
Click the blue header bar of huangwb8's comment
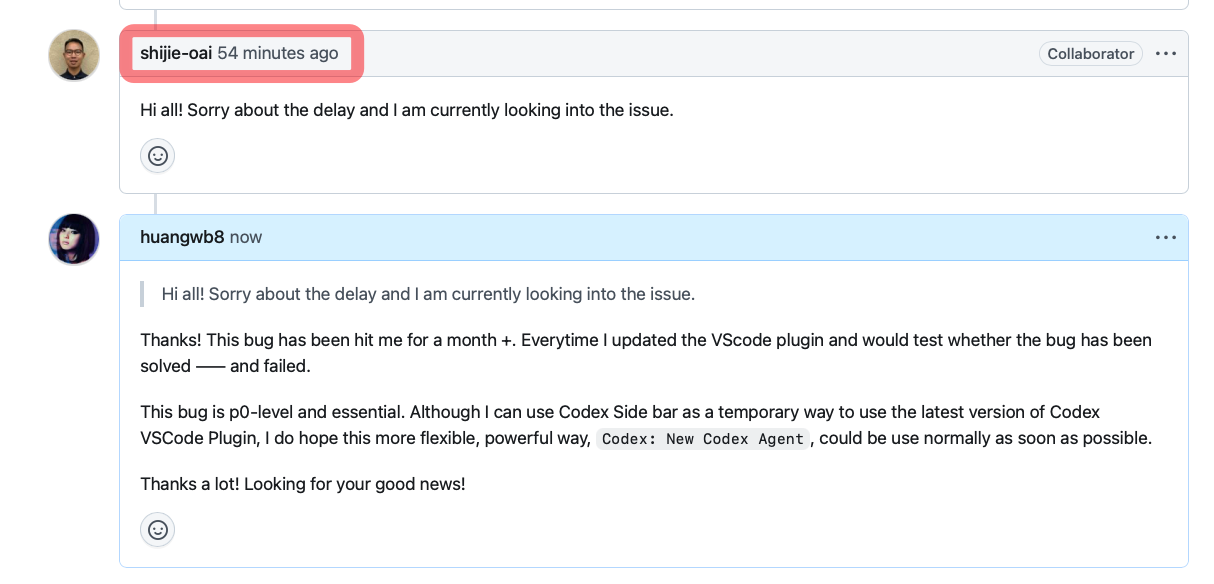pos(700,238)
